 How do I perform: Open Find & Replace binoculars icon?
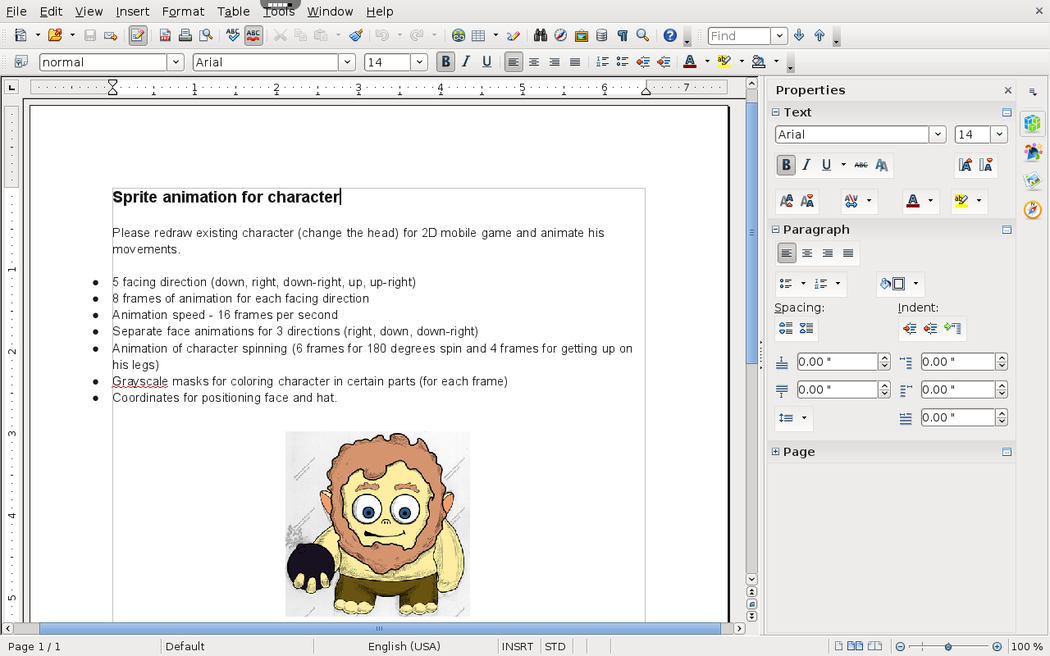(x=540, y=36)
